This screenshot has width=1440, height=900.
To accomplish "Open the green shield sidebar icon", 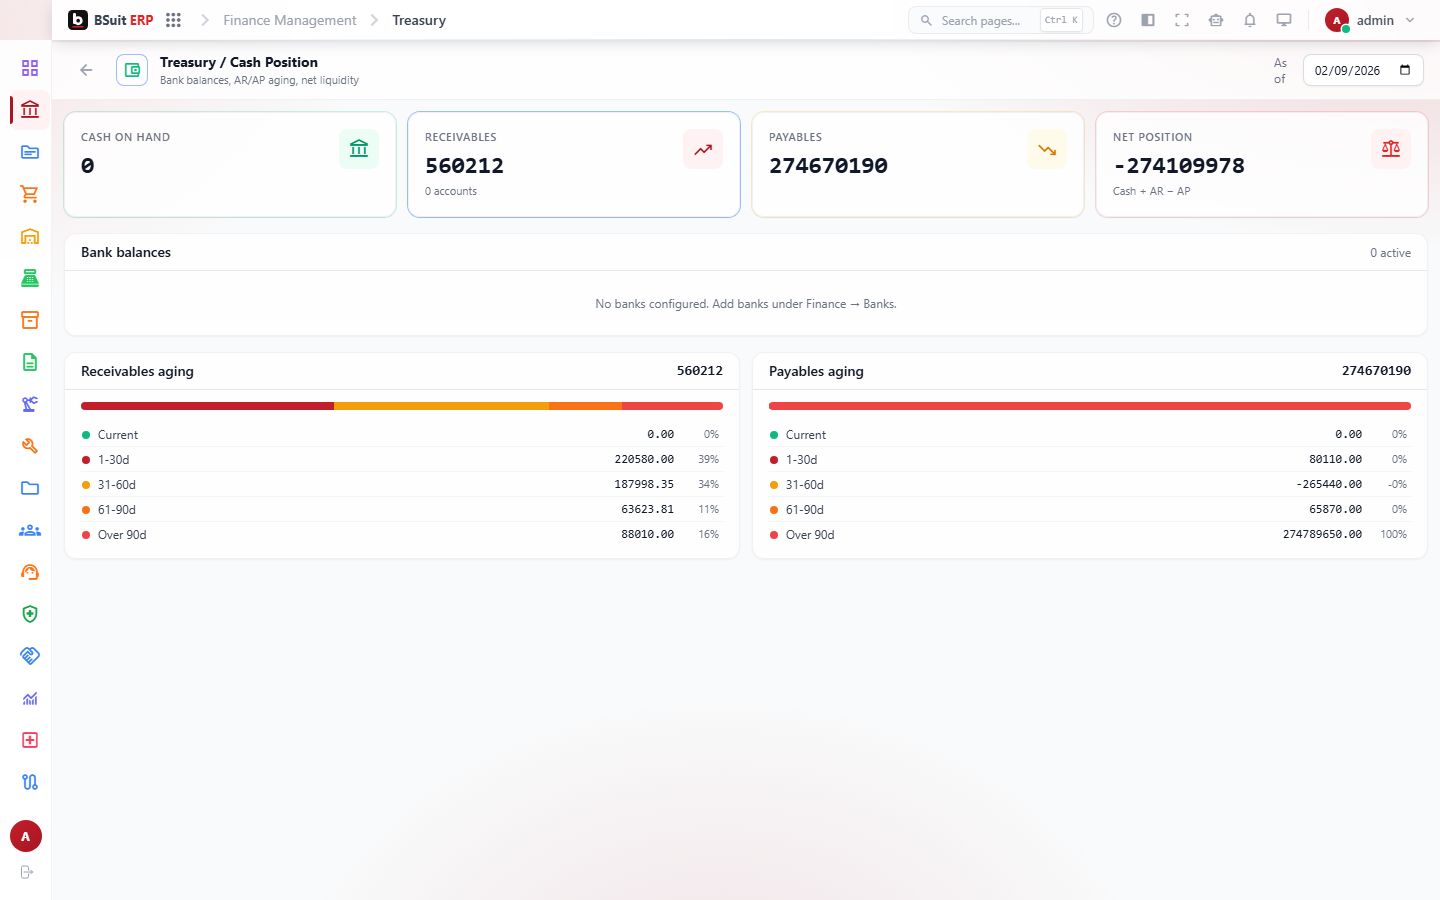I will (30, 614).
